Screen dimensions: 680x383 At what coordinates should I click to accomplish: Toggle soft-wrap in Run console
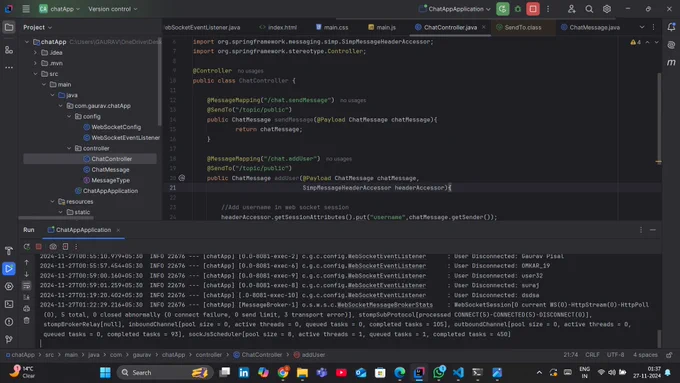(26, 286)
